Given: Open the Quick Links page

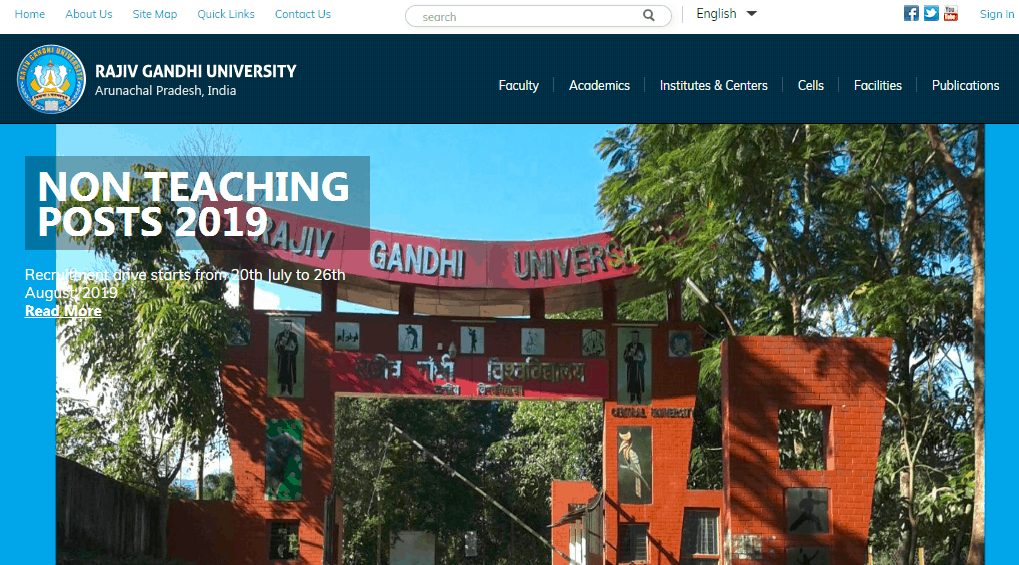Looking at the screenshot, I should [226, 14].
